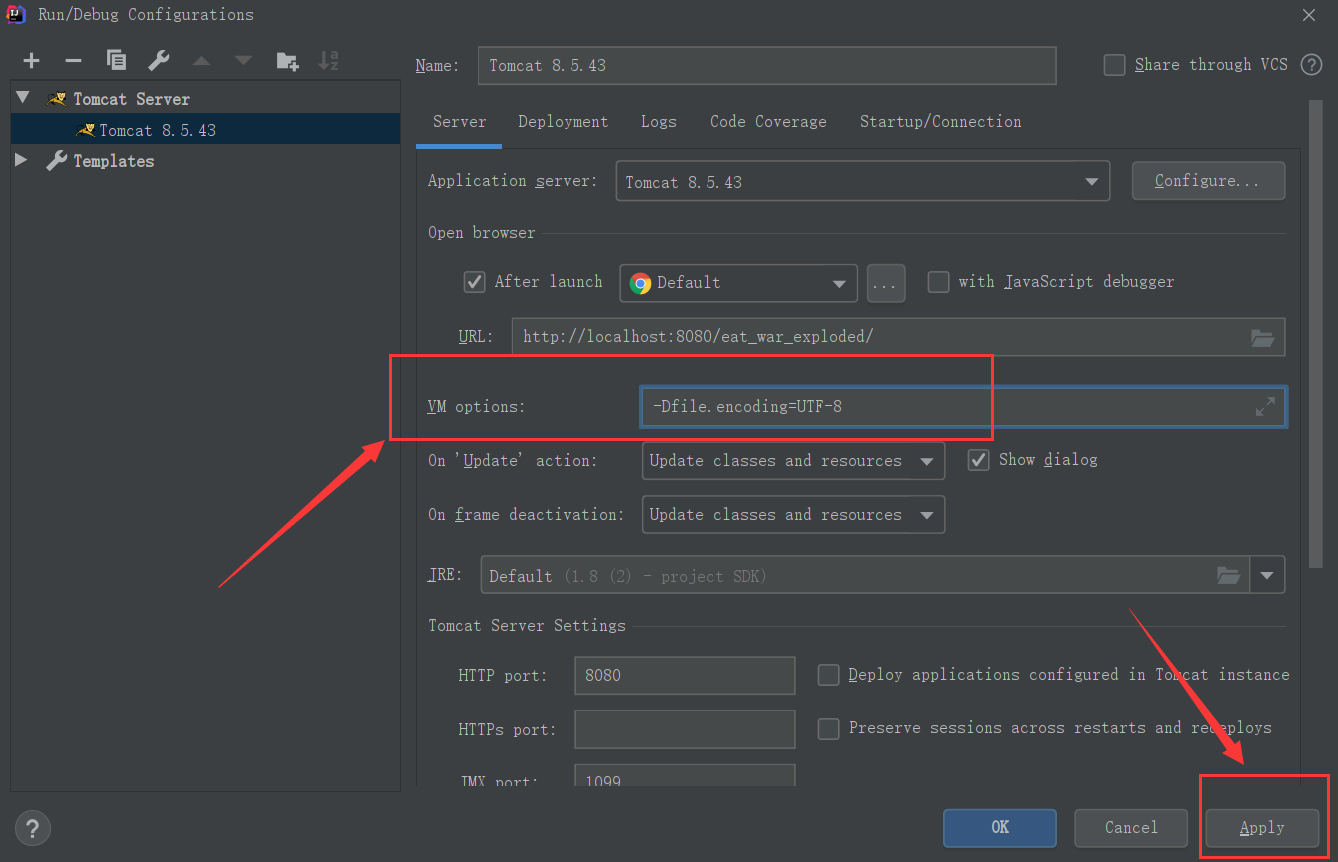The image size is (1338, 862).
Task: Click the Copy Configuration icon
Action: coord(116,61)
